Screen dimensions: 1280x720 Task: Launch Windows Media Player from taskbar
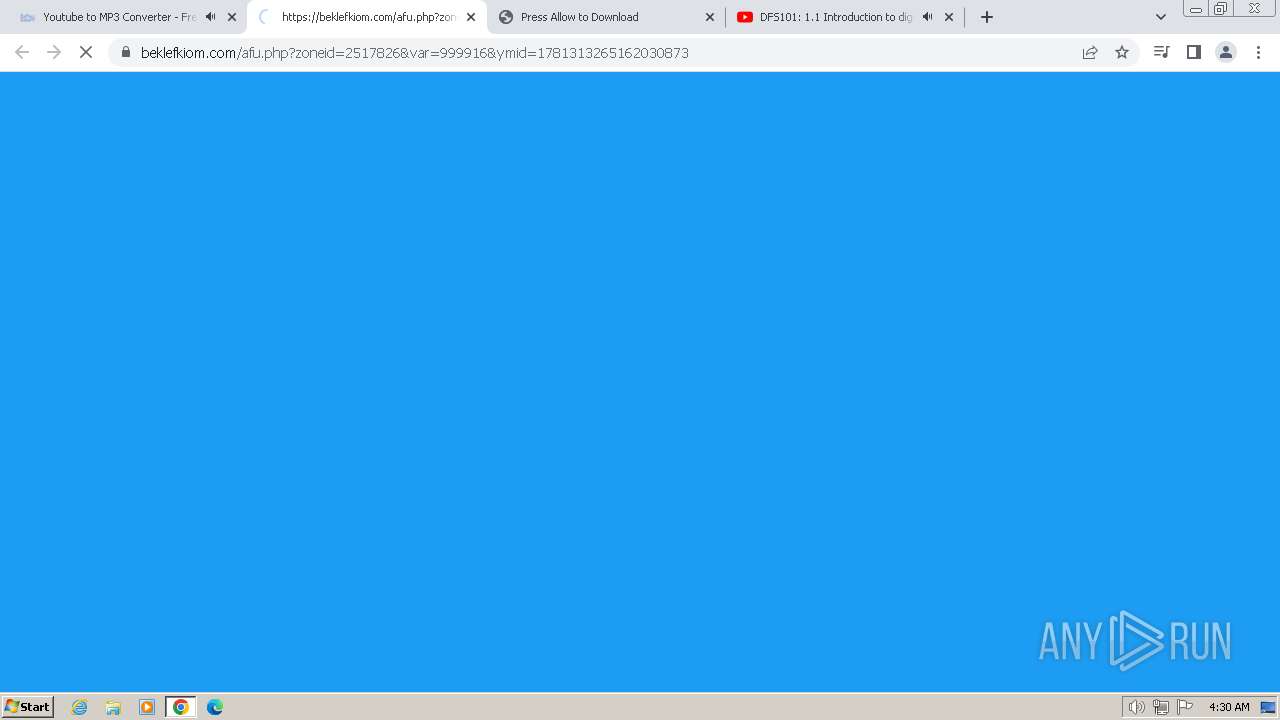click(x=147, y=707)
